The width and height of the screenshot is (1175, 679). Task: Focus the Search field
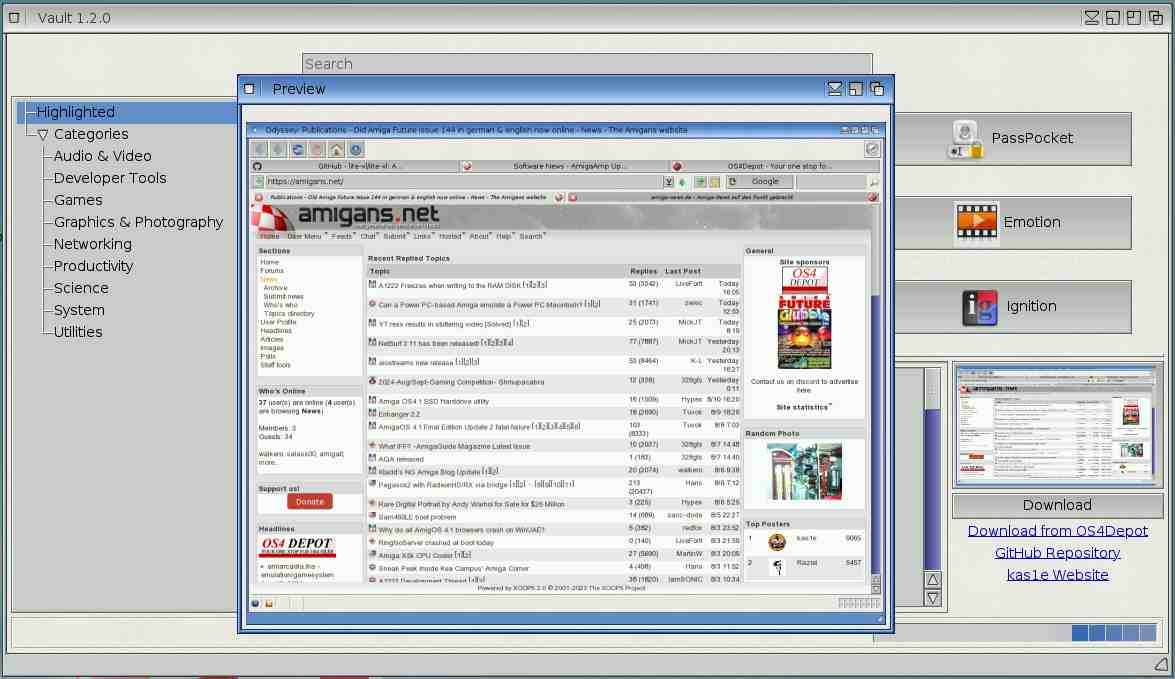point(587,64)
